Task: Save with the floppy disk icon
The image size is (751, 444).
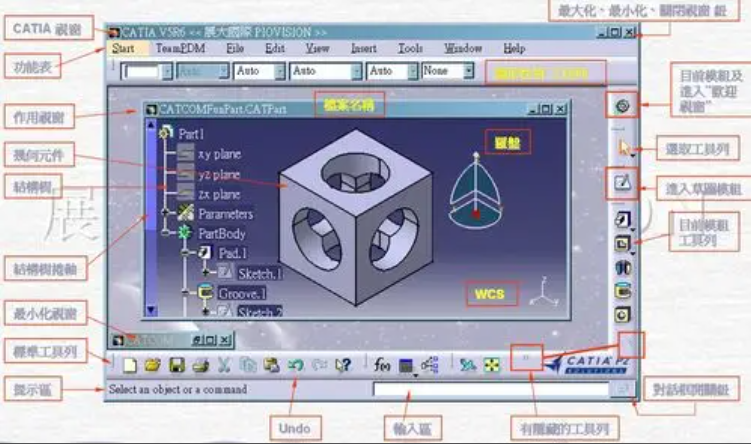Action: pos(177,365)
